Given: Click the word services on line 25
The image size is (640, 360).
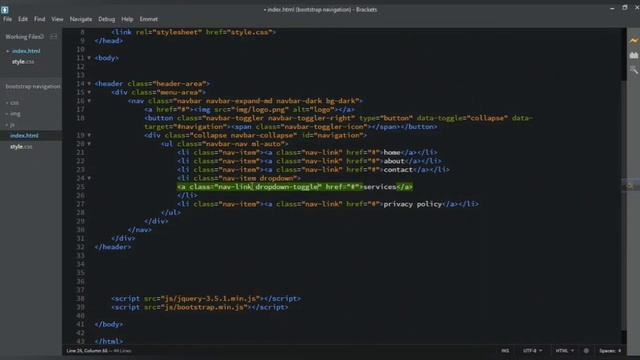Looking at the screenshot, I should 380,187.
